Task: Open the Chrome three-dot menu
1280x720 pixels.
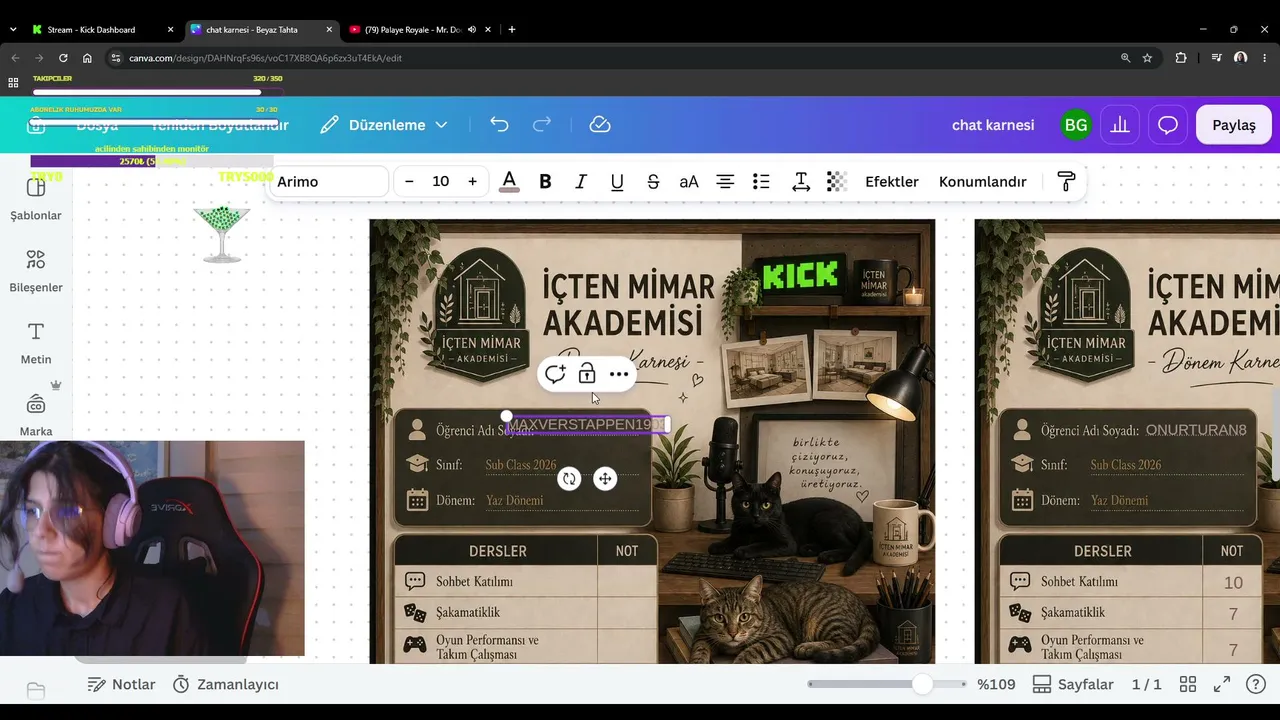Action: 1265,58
